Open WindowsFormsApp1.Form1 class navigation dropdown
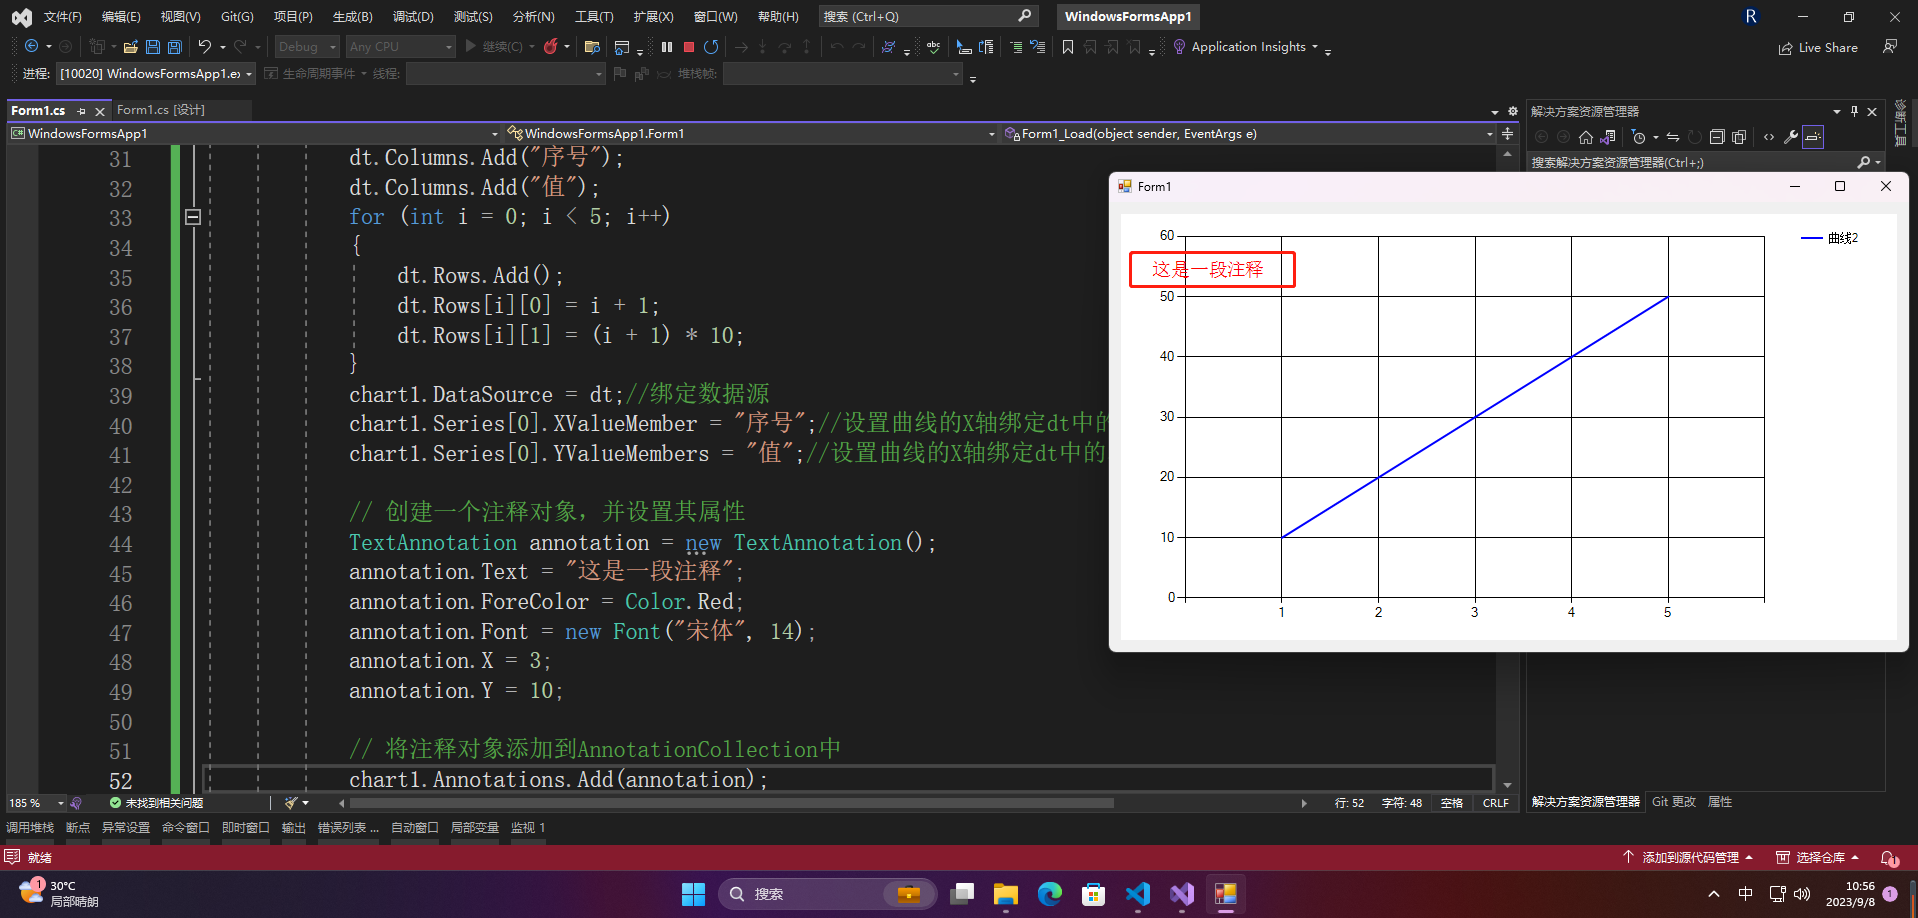 (750, 133)
